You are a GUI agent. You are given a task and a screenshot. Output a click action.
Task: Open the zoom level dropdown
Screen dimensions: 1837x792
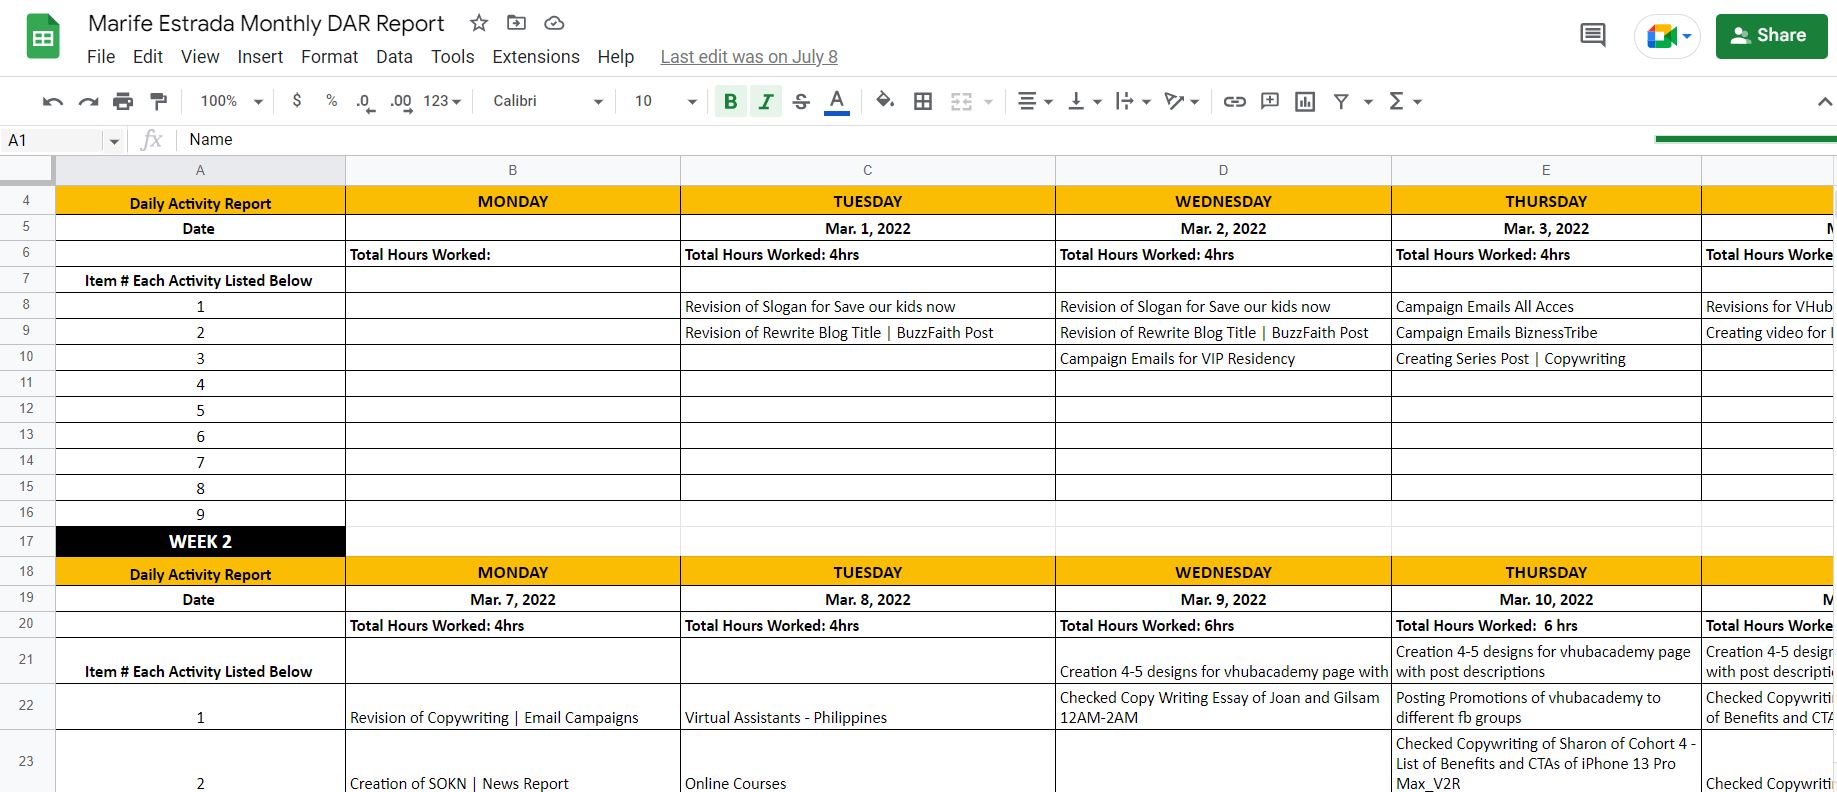[x=231, y=101]
